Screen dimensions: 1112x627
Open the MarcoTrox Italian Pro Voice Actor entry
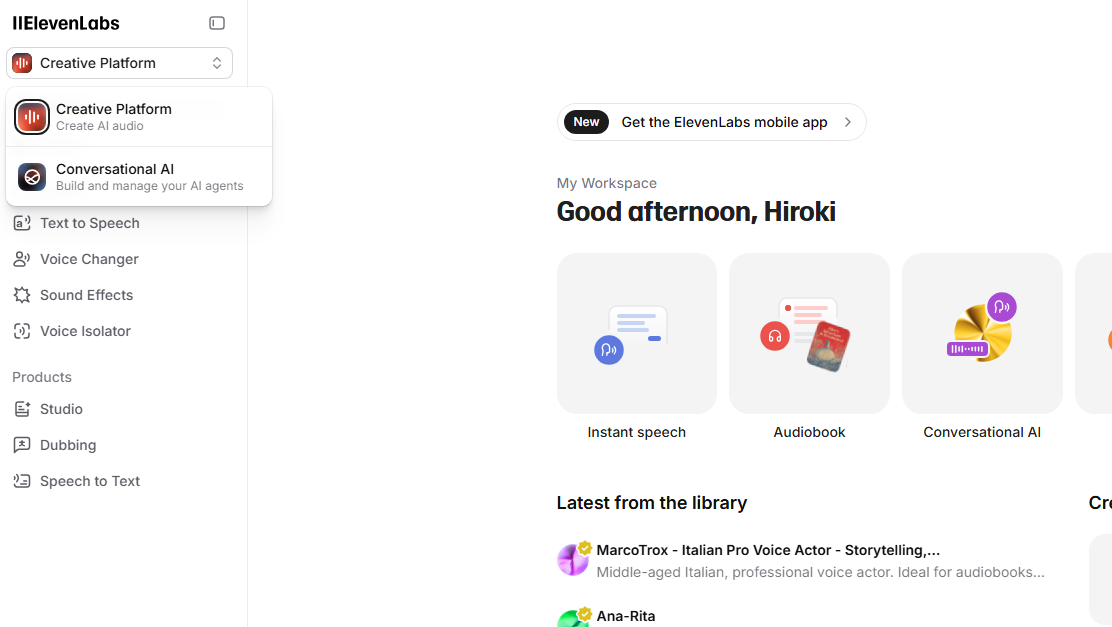pos(768,550)
